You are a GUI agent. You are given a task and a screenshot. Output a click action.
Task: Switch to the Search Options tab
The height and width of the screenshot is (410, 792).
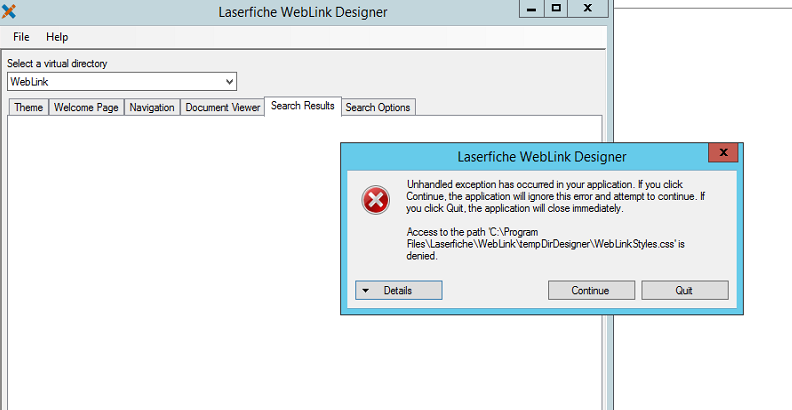coord(378,107)
